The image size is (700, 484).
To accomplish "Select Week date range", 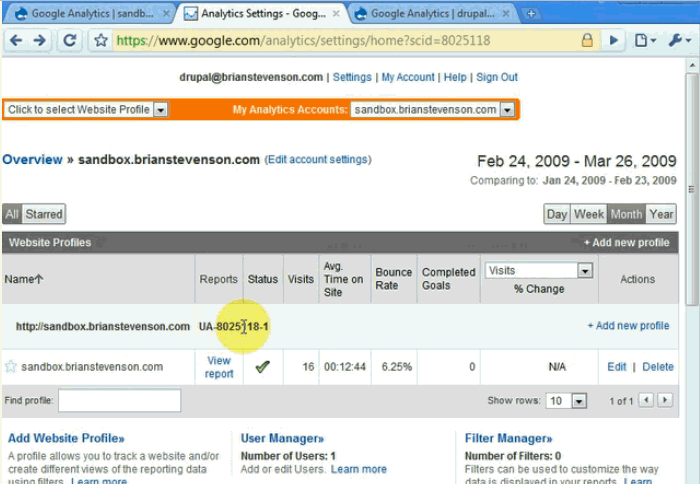I will (x=588, y=214).
